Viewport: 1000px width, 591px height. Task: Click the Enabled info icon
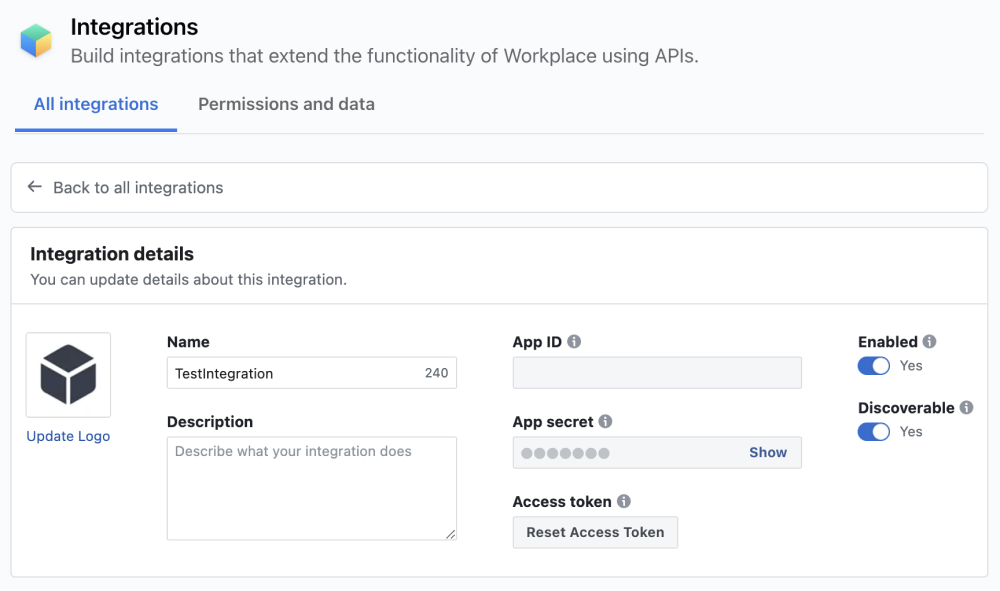(x=930, y=341)
